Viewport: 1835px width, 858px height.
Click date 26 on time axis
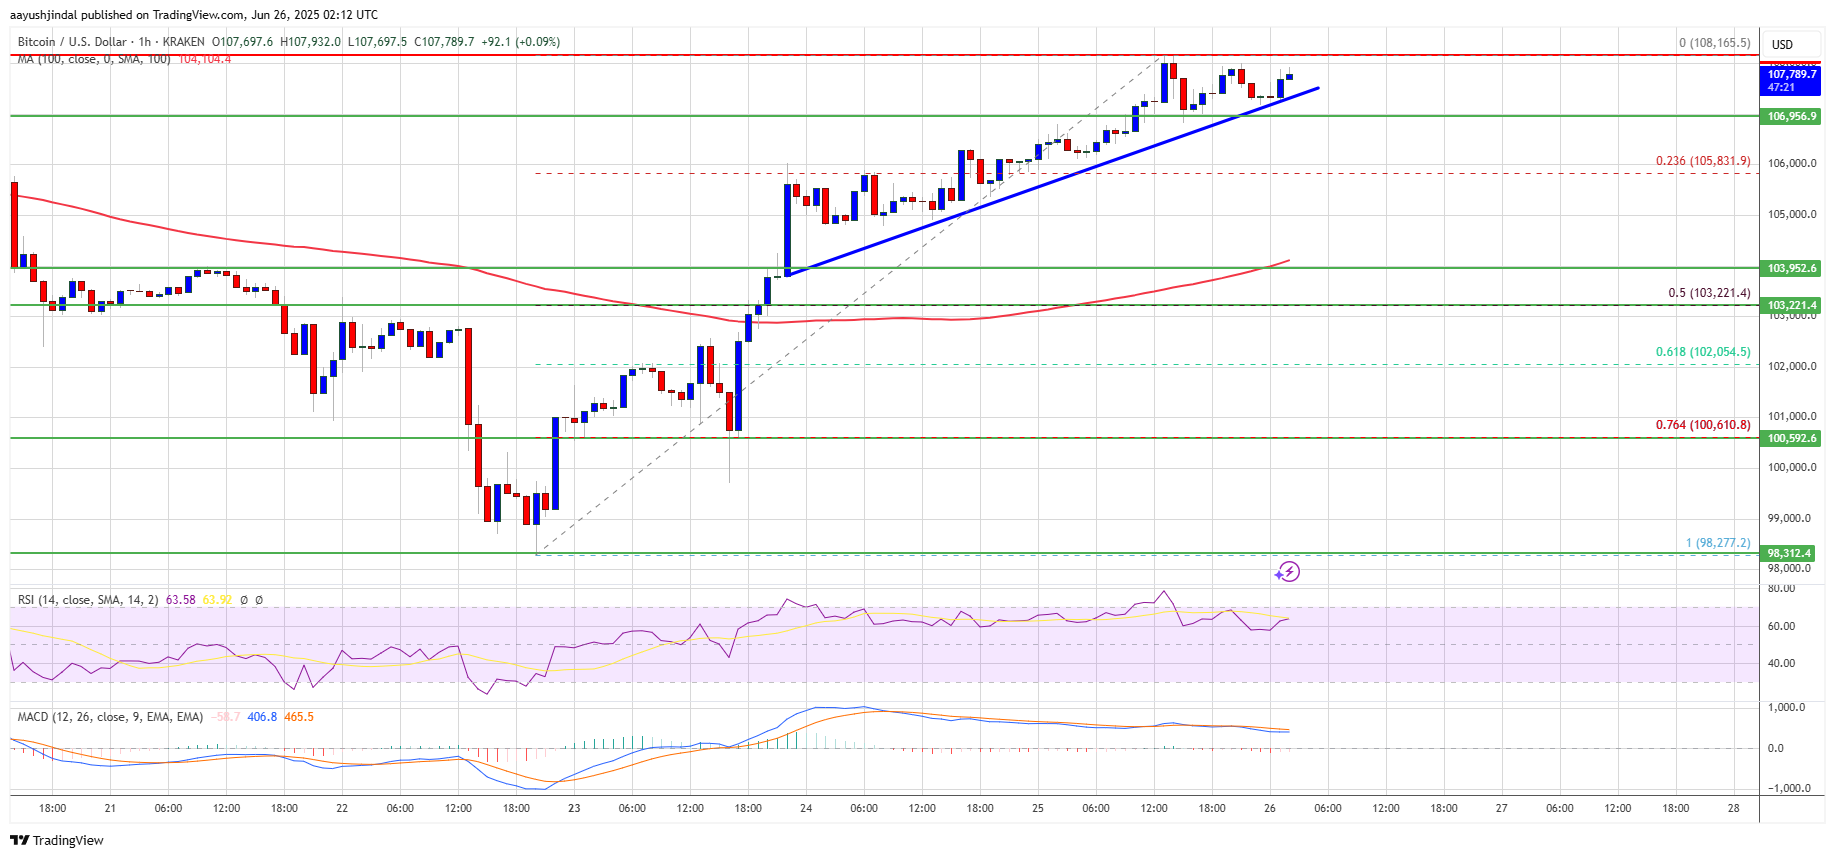1270,808
